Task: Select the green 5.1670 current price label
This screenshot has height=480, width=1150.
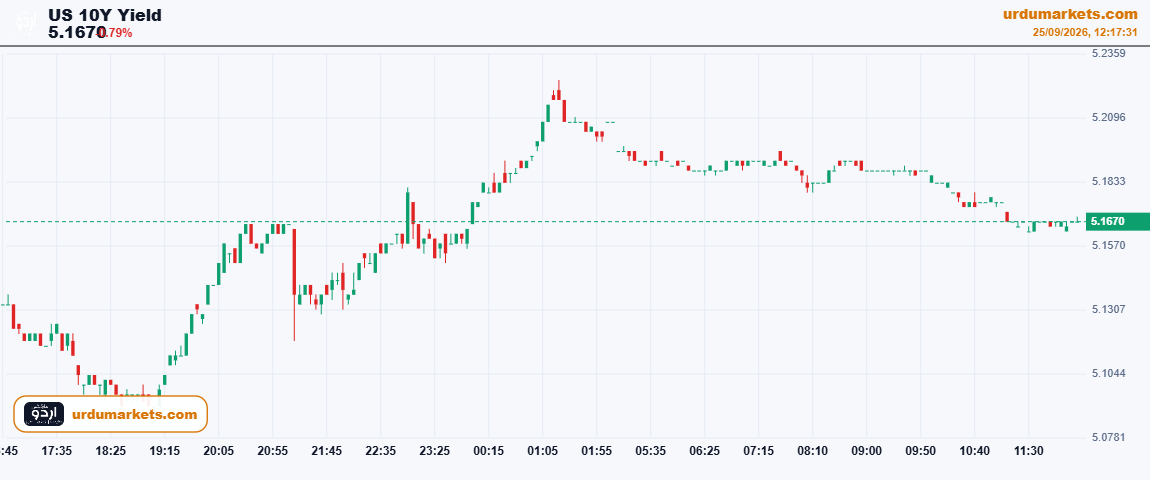Action: tap(1118, 221)
